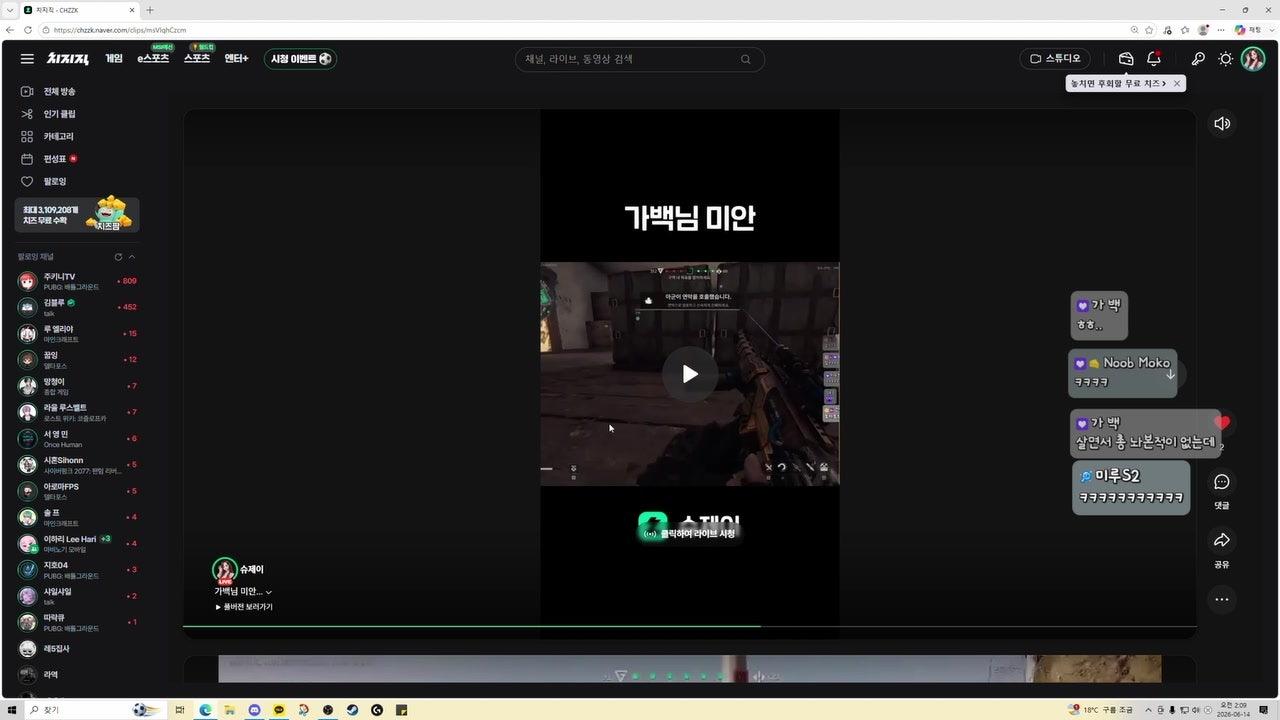Open the Windows Start menu
Screen dimensions: 1280x720
[11, 710]
